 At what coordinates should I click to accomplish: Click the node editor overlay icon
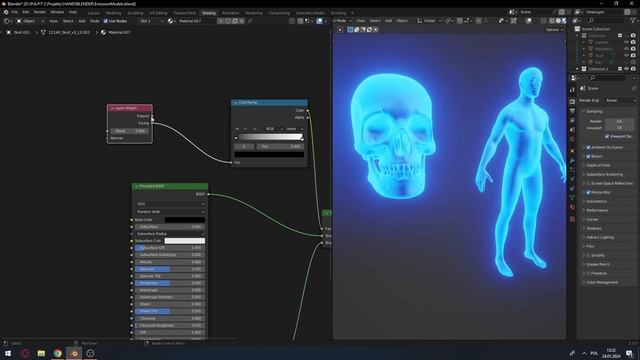pyautogui.click(x=320, y=21)
